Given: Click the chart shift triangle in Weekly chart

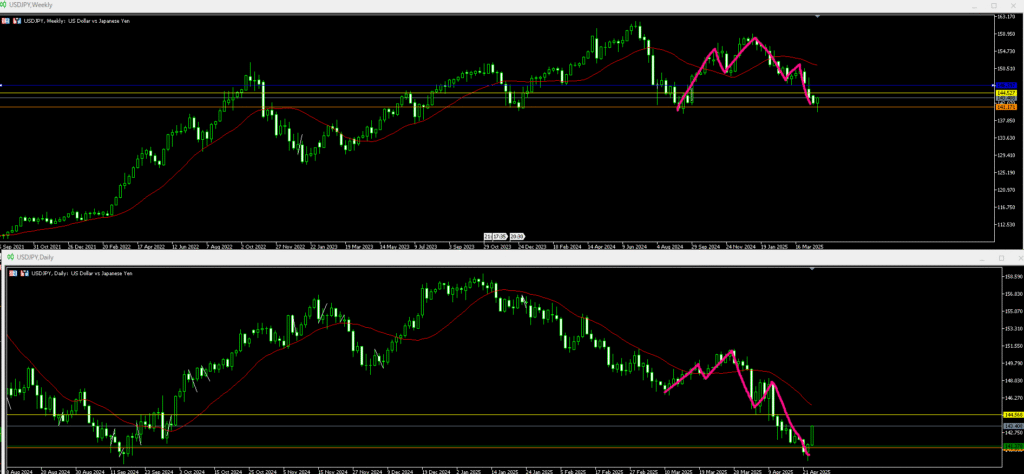Looking at the screenshot, I should (x=818, y=16).
